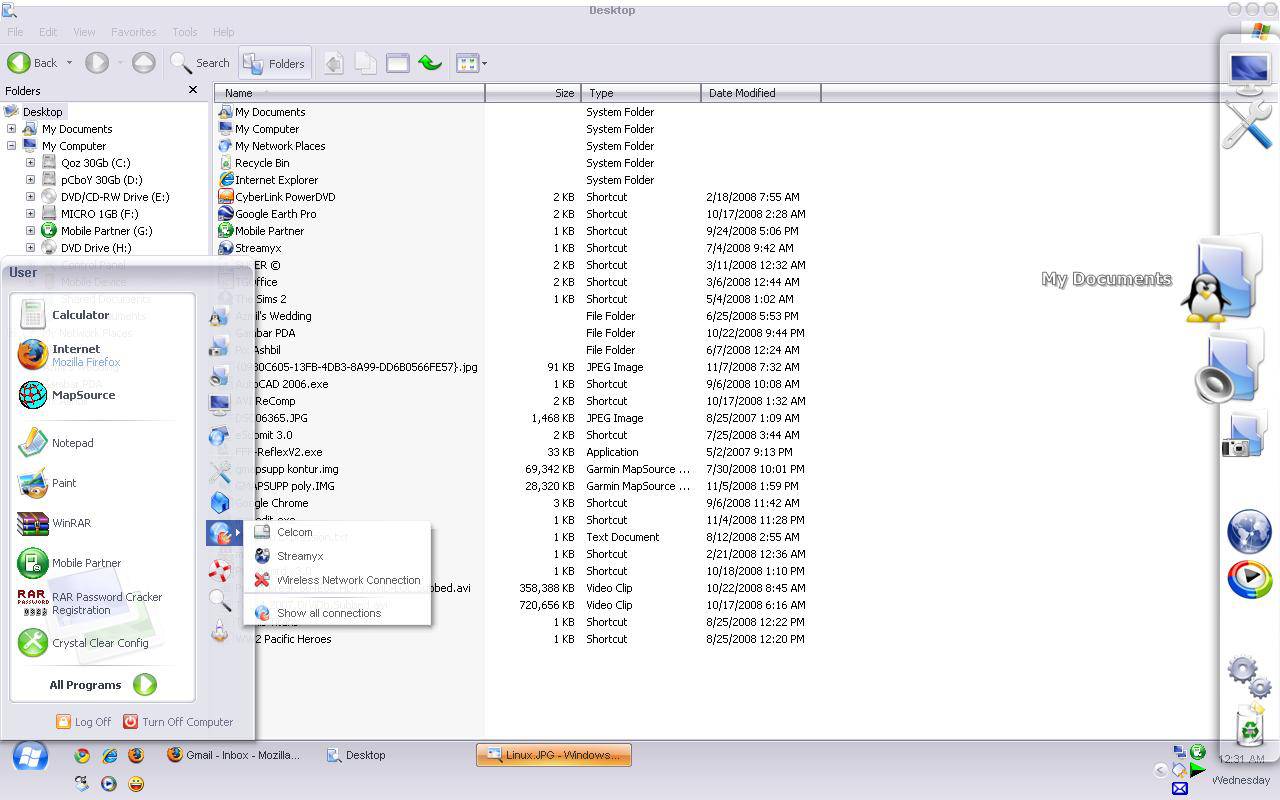This screenshot has width=1280, height=800.
Task: Click magnifier Search icon in start menu
Action: pos(220,600)
